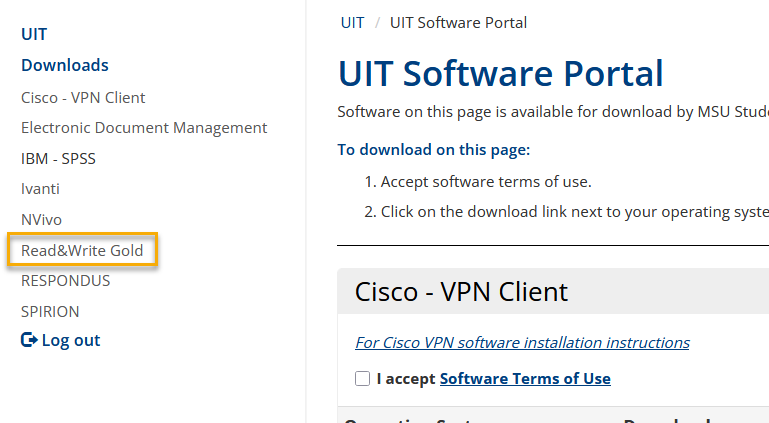Open the NVivo sidebar entry
This screenshot has width=769, height=423.
41,220
